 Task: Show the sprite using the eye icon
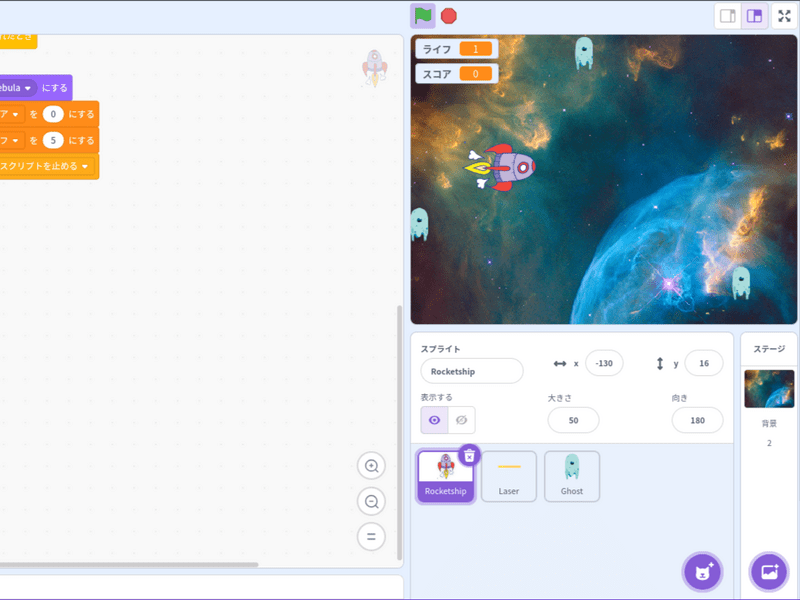pos(434,420)
